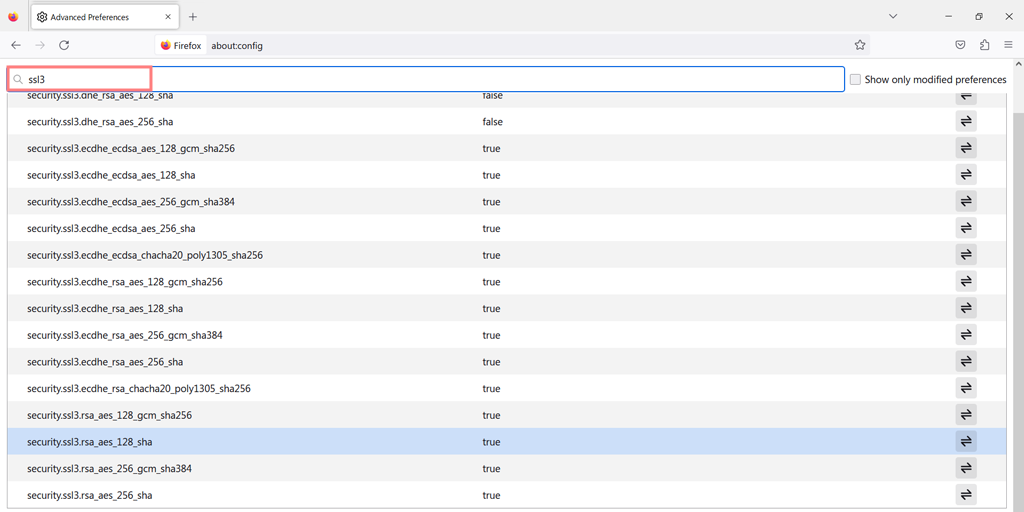Bookmark this page with the star
Screen dimensions: 1024x512
pyautogui.click(x=859, y=45)
